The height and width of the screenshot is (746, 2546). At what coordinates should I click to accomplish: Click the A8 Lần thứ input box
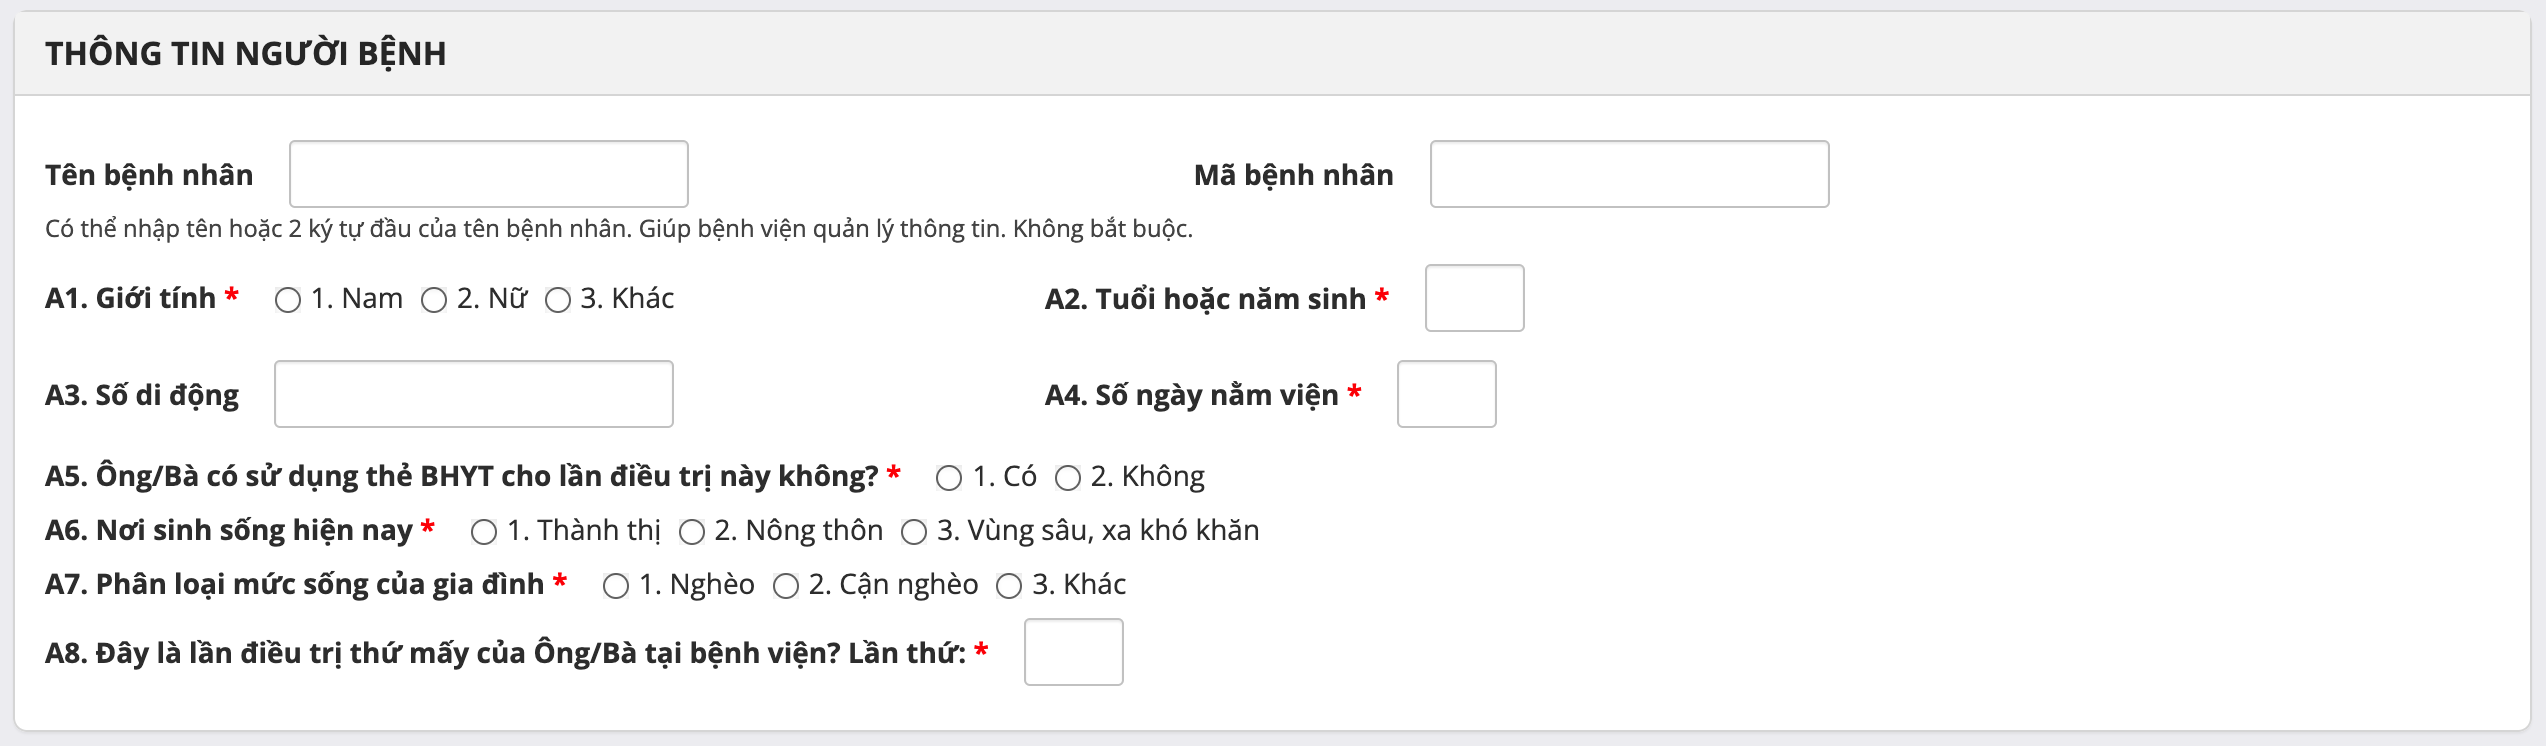[x=1073, y=652]
